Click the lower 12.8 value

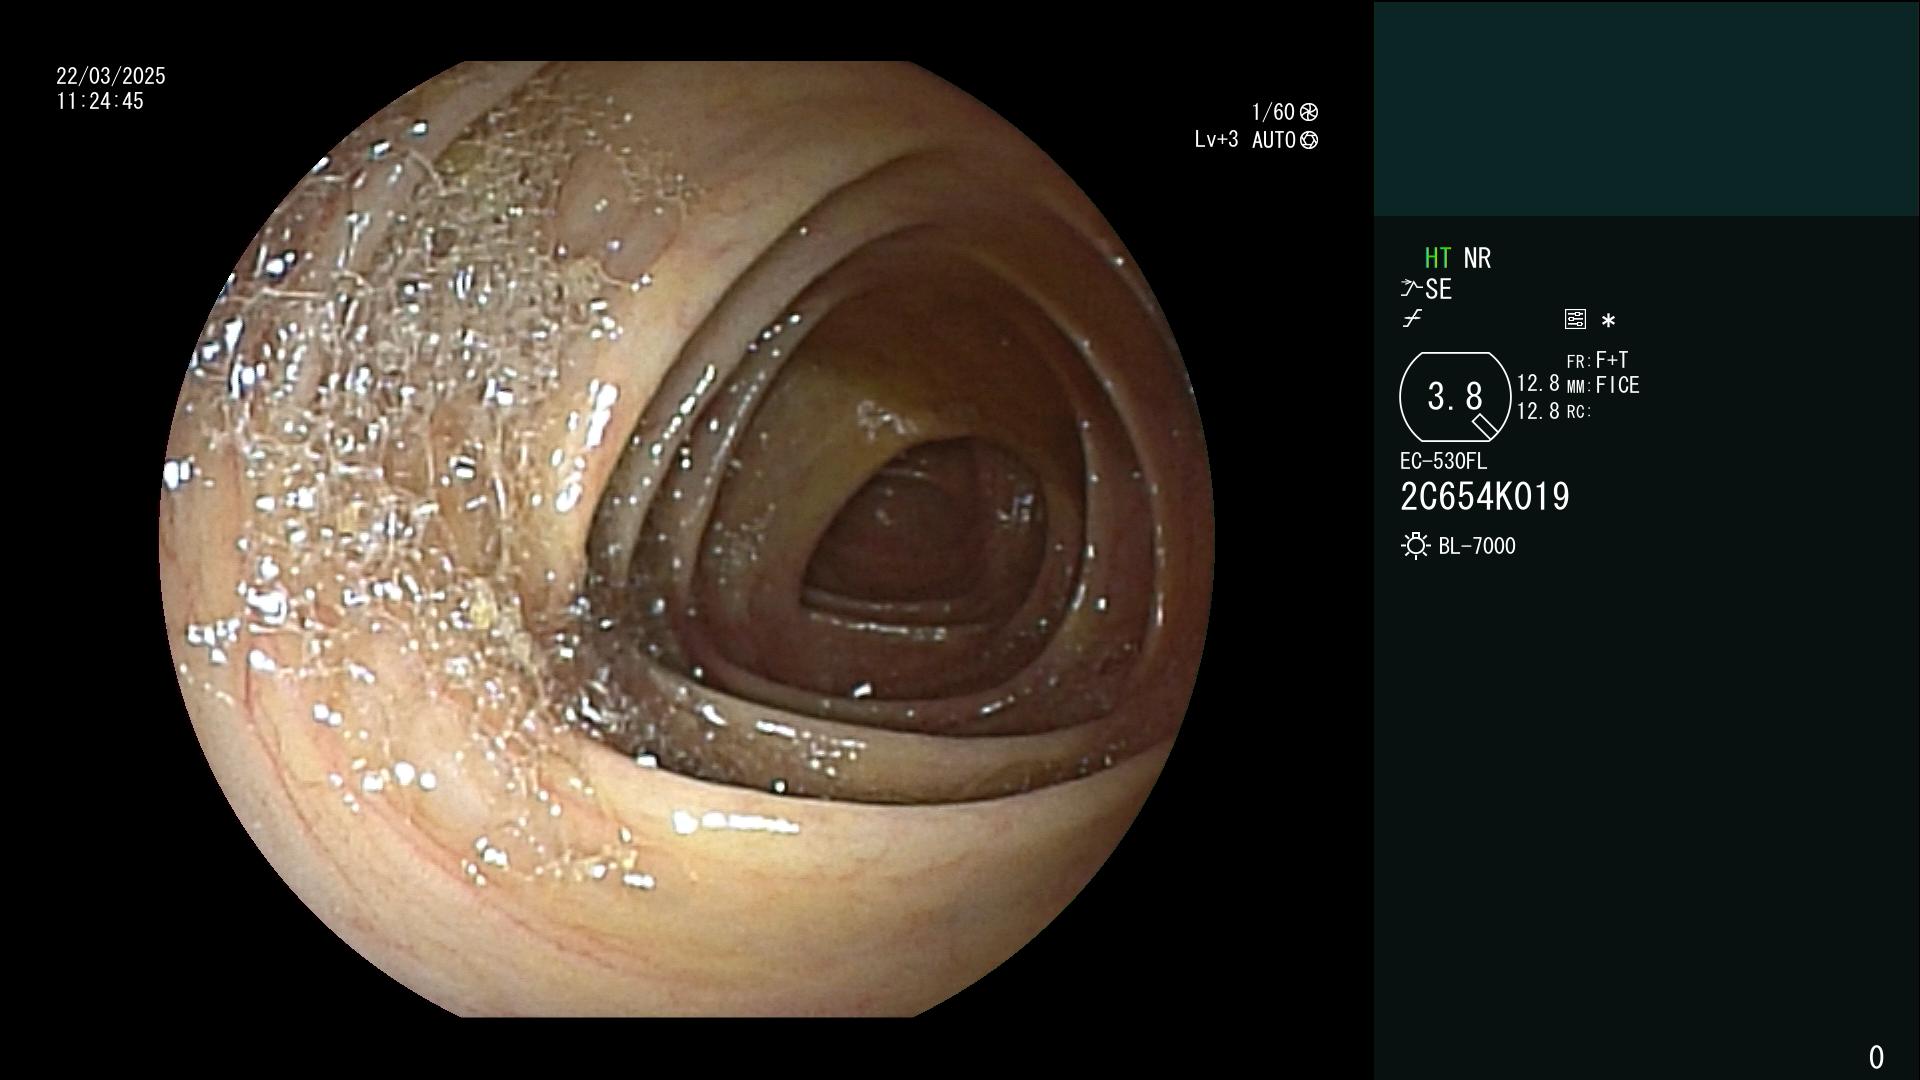point(1538,411)
